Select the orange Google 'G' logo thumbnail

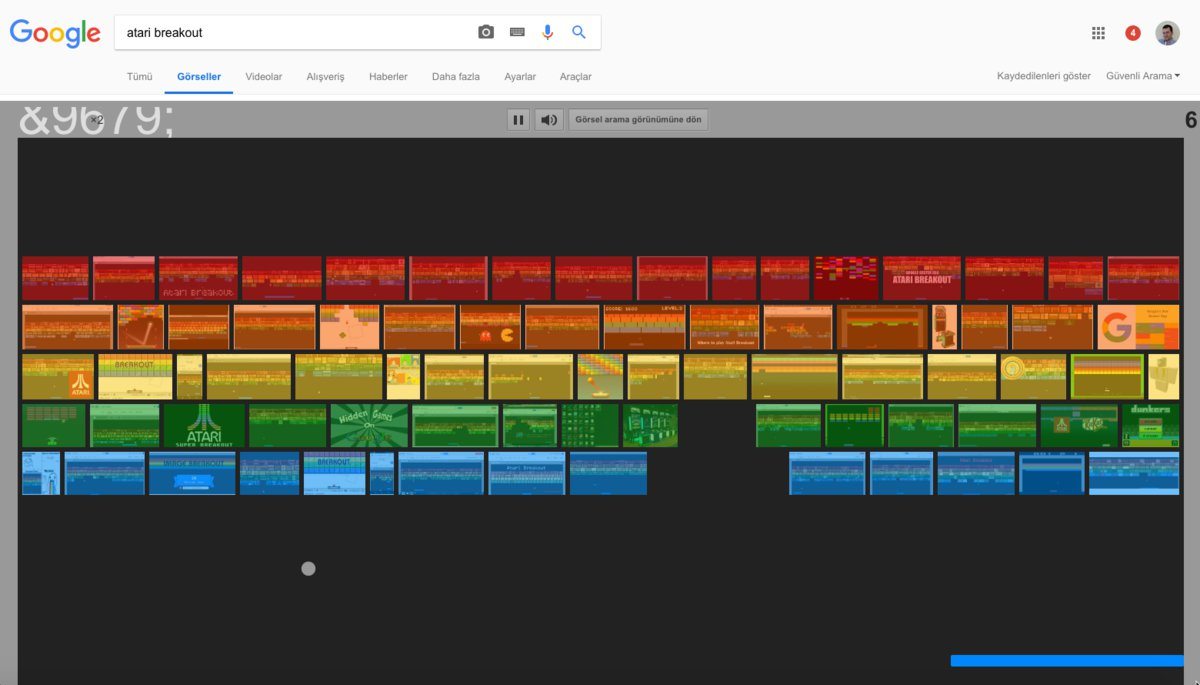tap(1138, 327)
